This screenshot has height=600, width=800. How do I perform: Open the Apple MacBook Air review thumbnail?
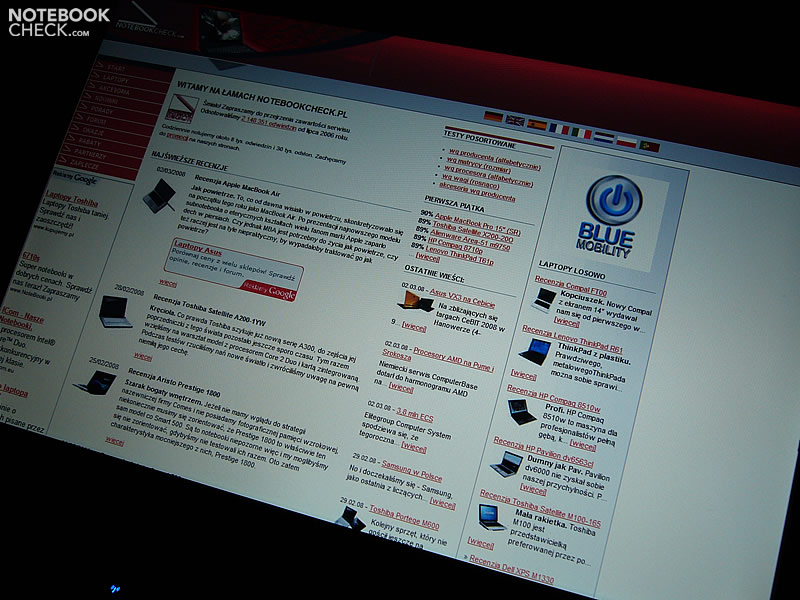159,195
